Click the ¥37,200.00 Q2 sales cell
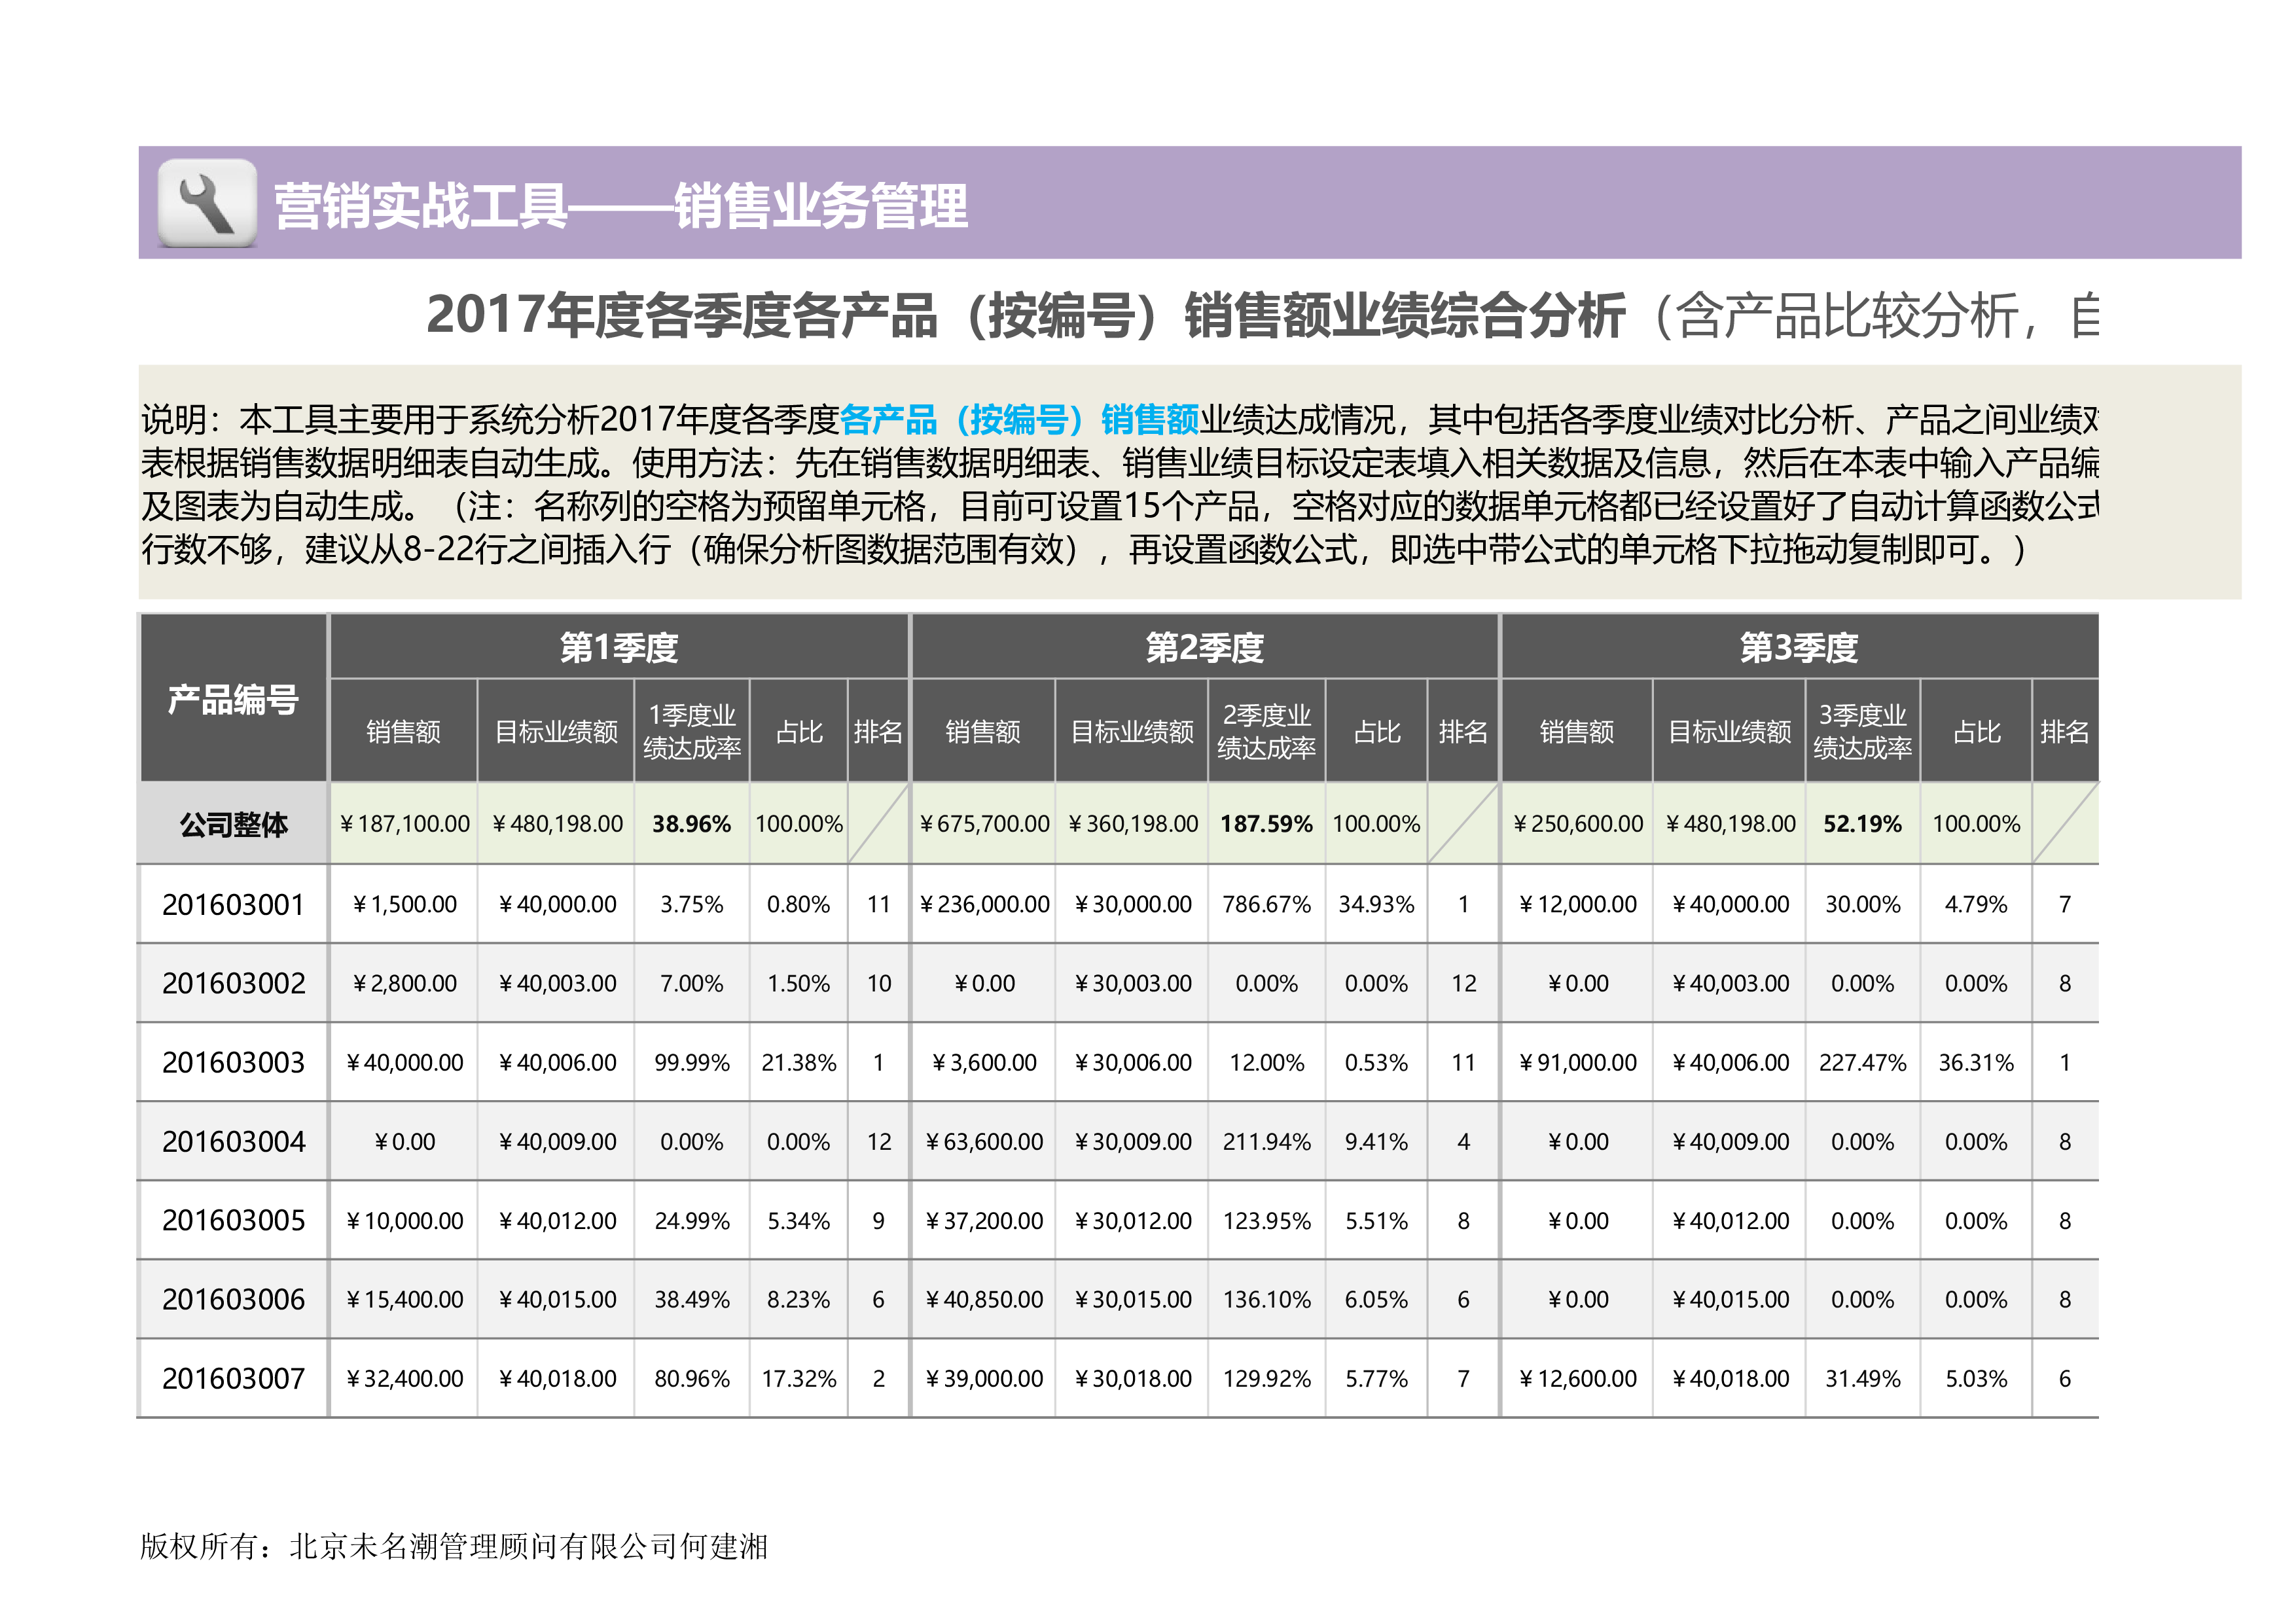The height and width of the screenshot is (1623, 2296). [x=984, y=1221]
